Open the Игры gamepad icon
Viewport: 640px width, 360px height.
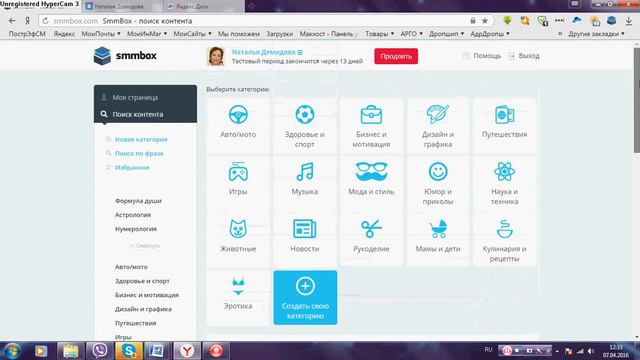238,172
